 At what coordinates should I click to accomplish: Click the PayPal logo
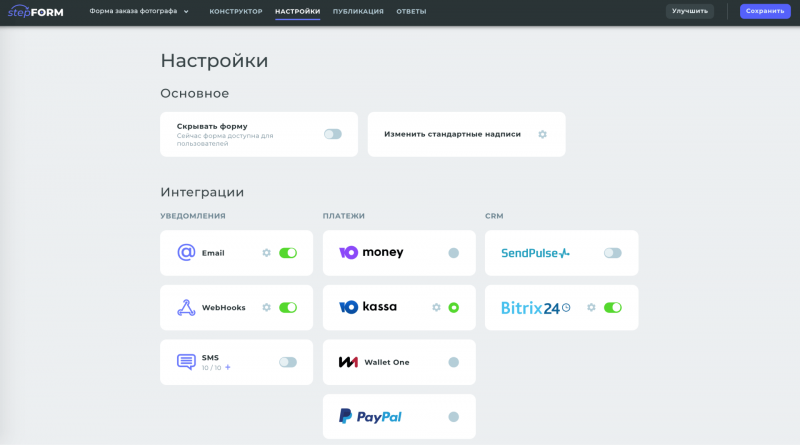coord(370,416)
